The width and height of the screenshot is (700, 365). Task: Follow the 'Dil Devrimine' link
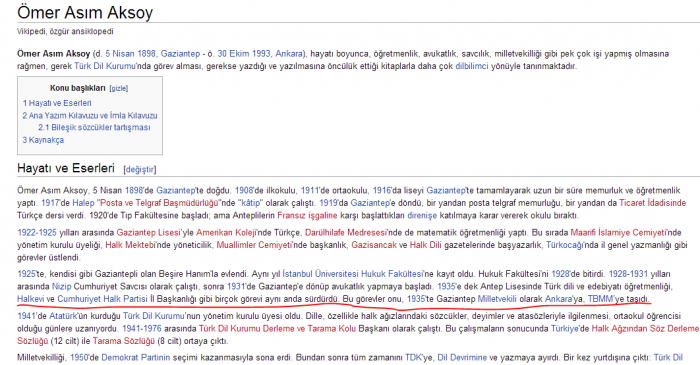462,358
